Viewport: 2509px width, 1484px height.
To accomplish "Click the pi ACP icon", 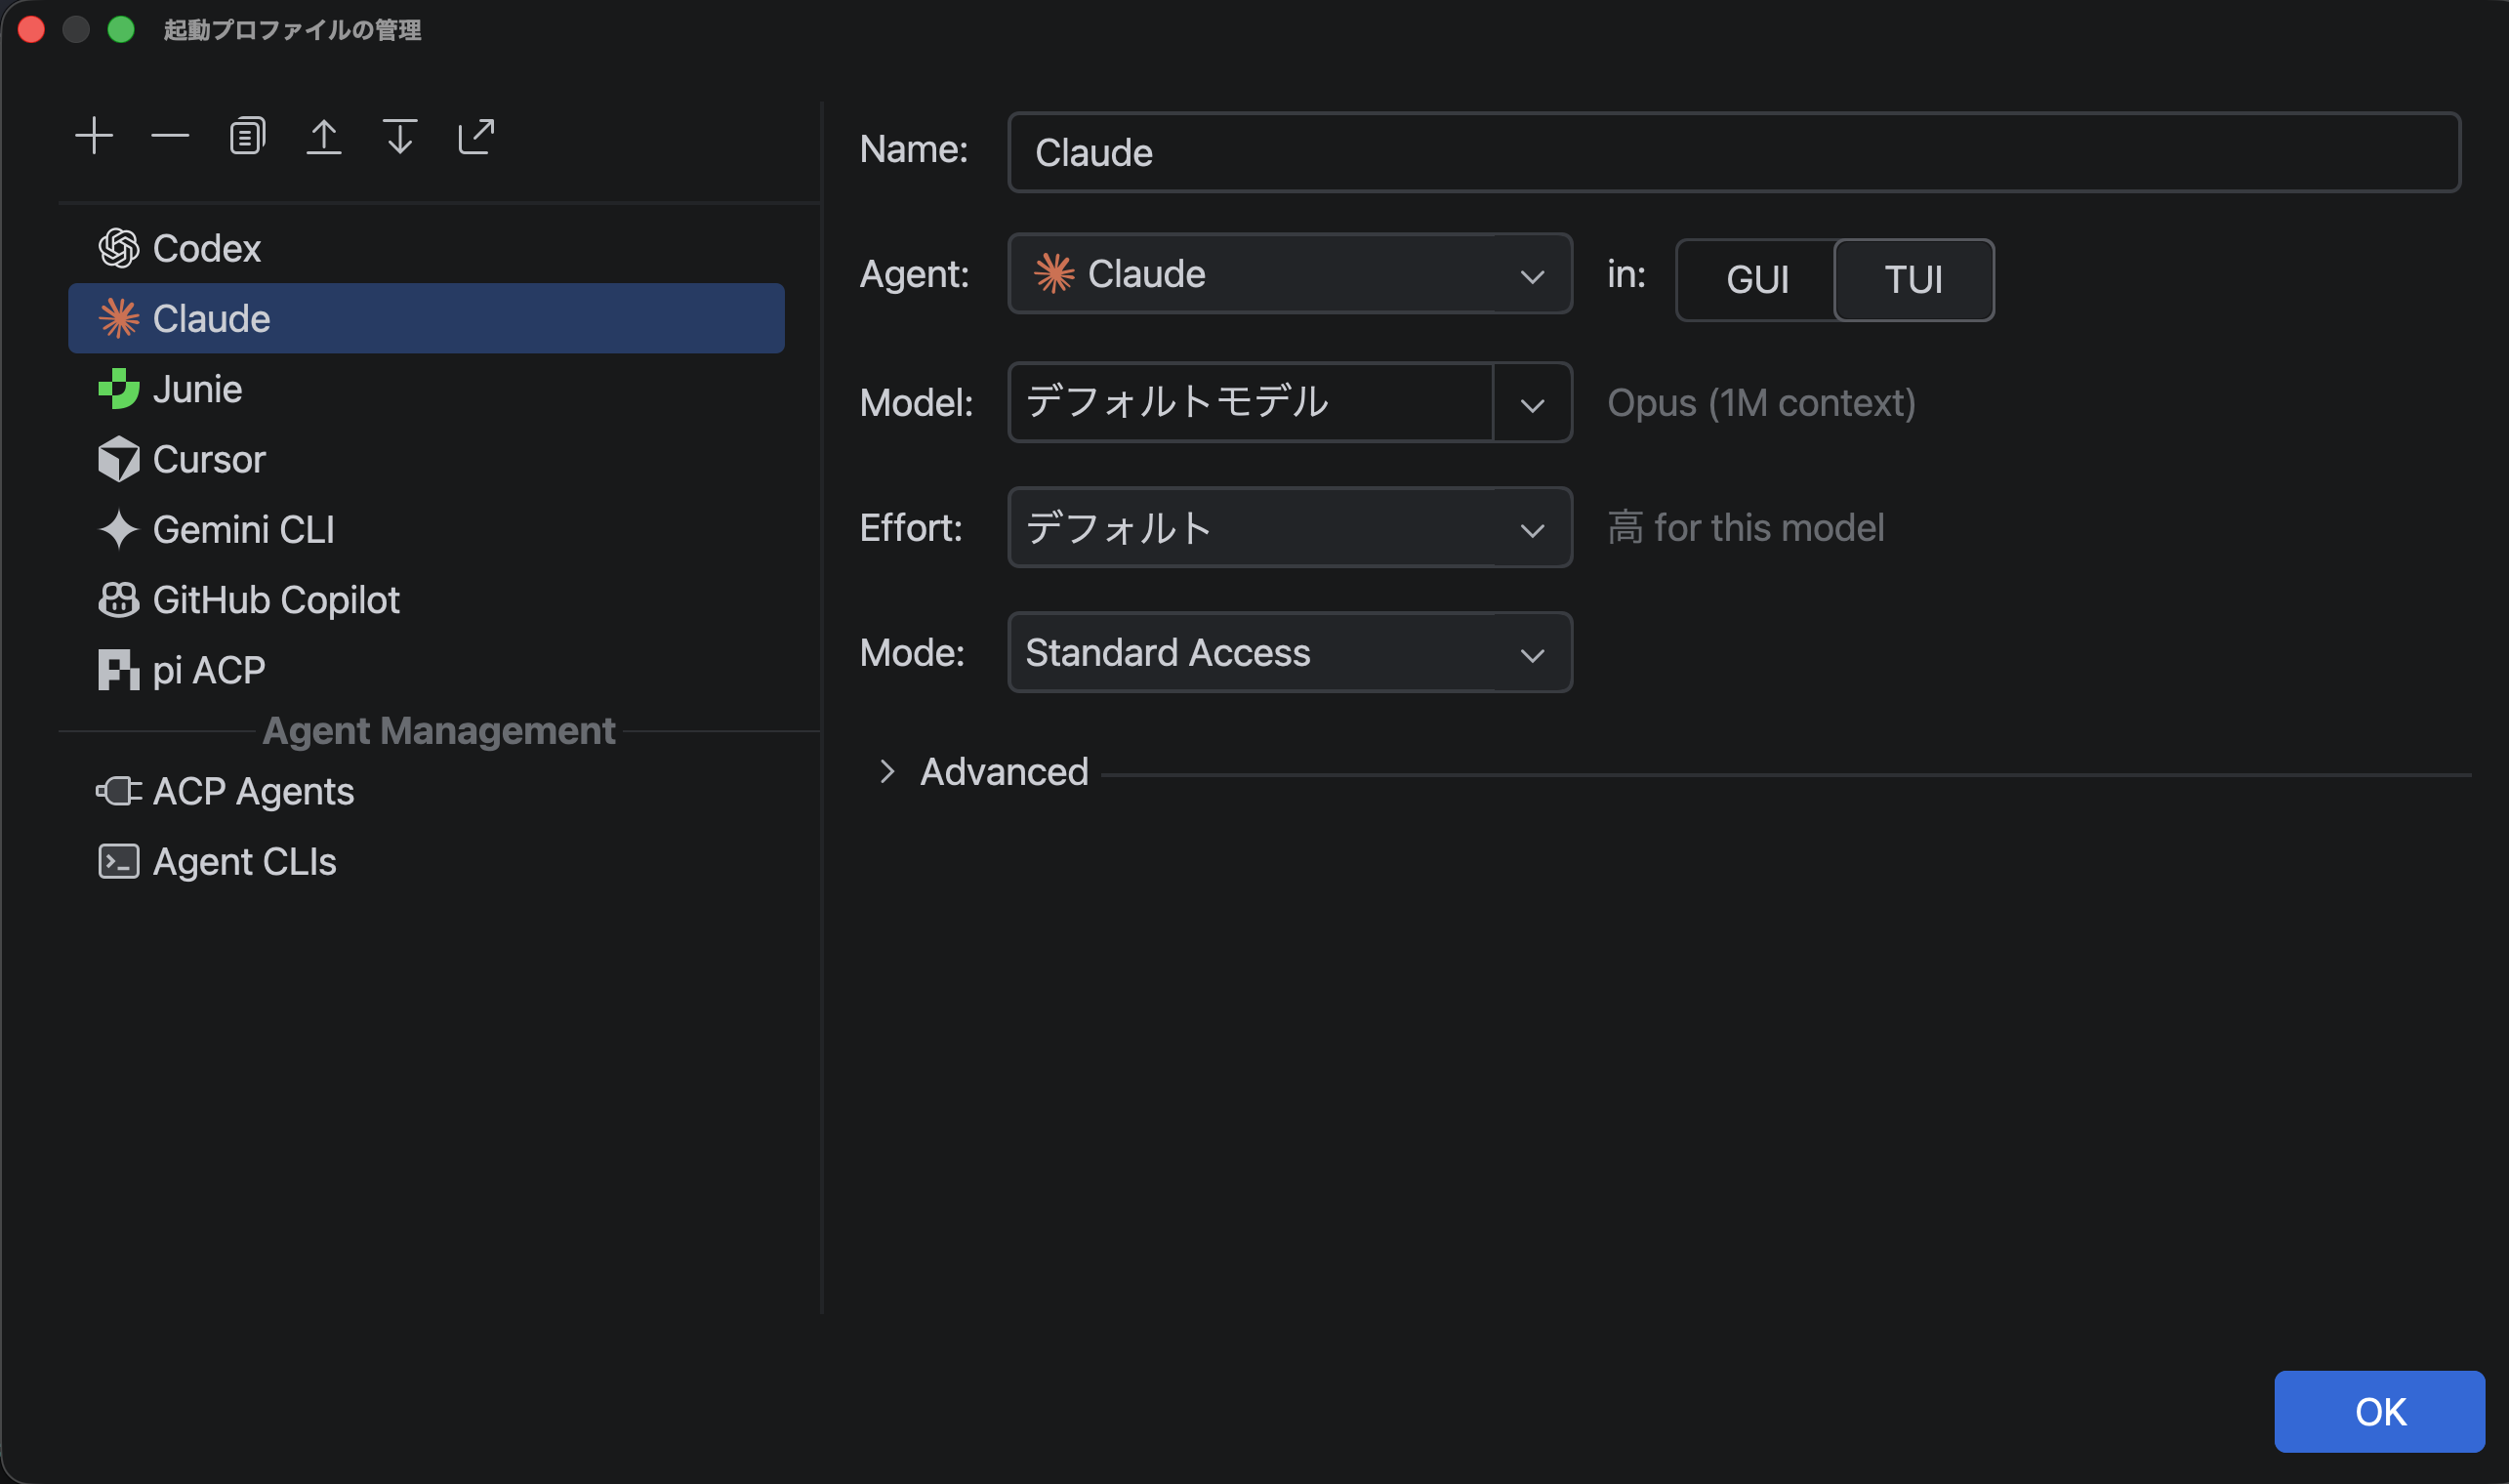I will 119,670.
